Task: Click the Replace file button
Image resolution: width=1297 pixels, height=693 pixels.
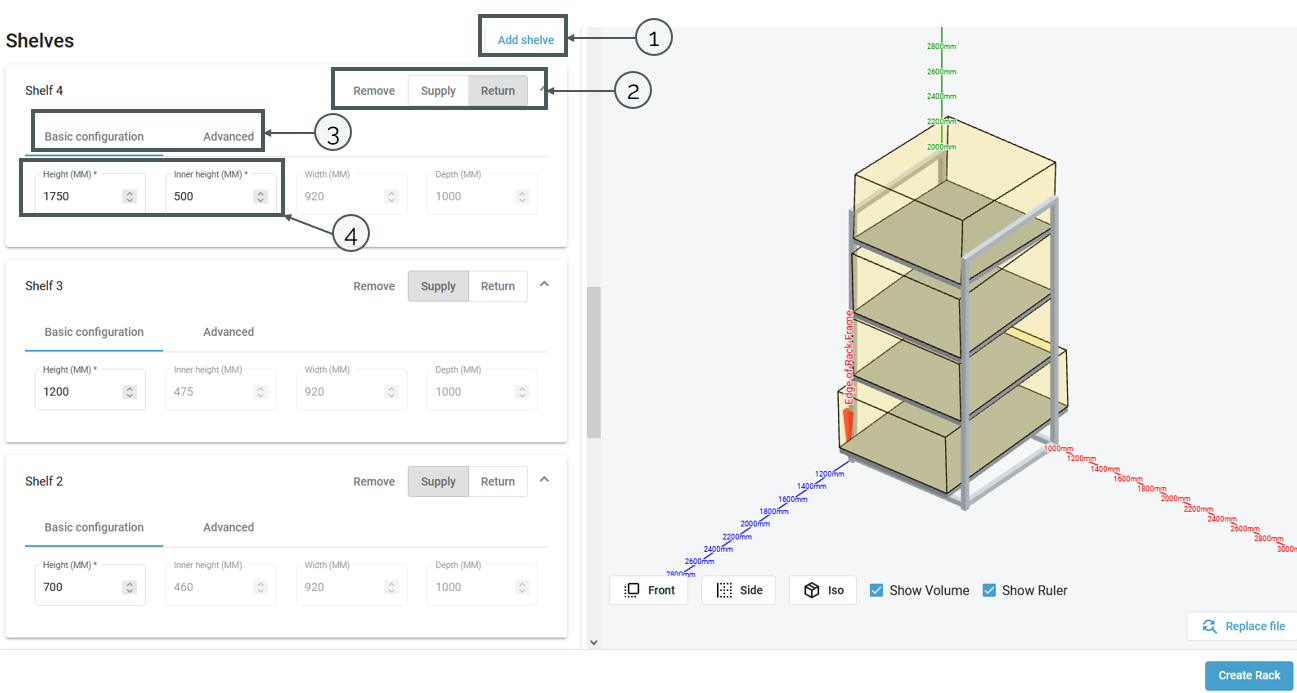Action: 1242,626
